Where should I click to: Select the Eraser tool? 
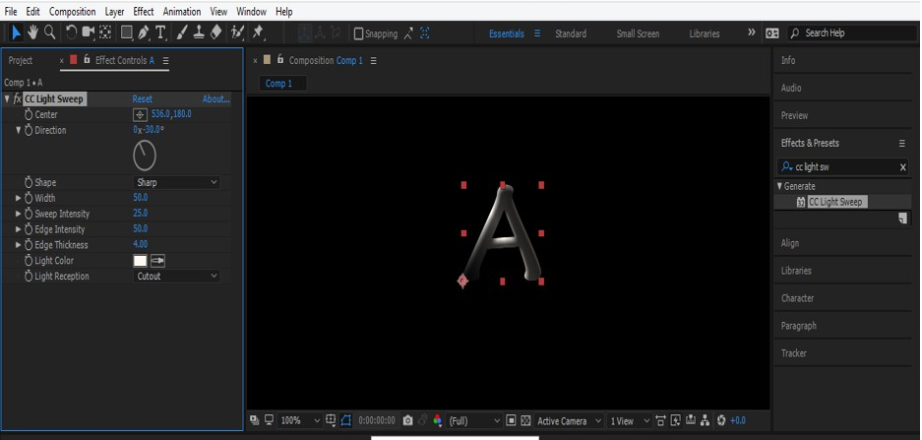point(216,33)
